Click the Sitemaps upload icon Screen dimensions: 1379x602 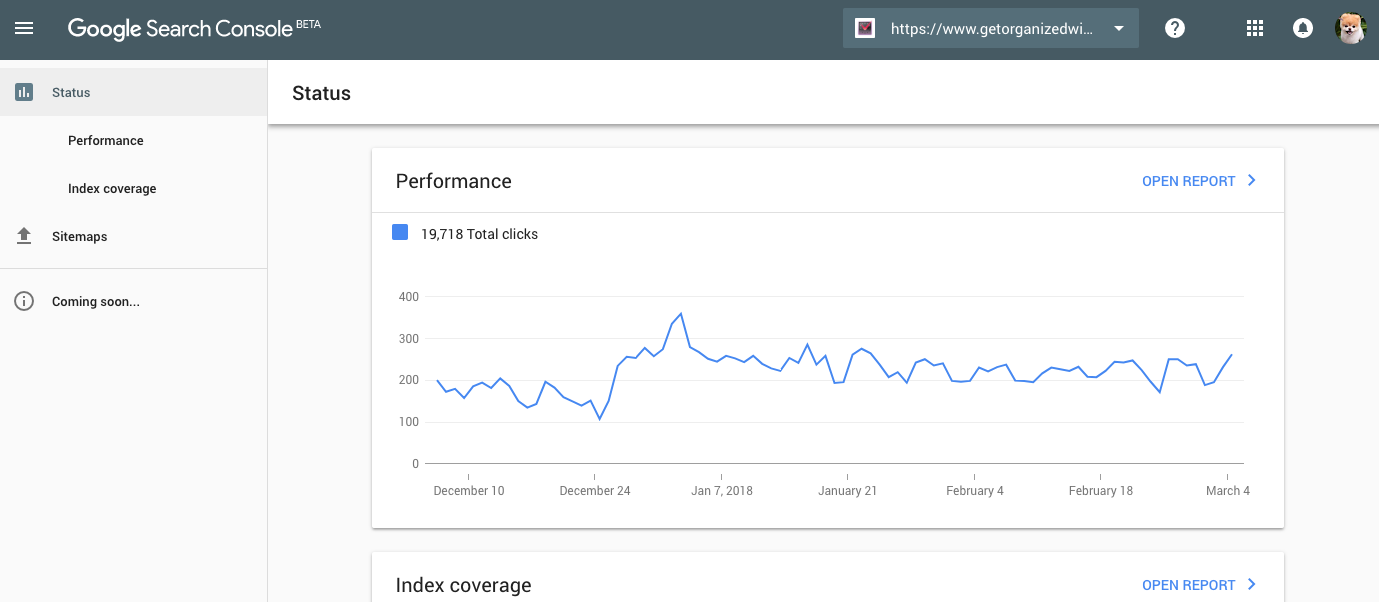[24, 236]
